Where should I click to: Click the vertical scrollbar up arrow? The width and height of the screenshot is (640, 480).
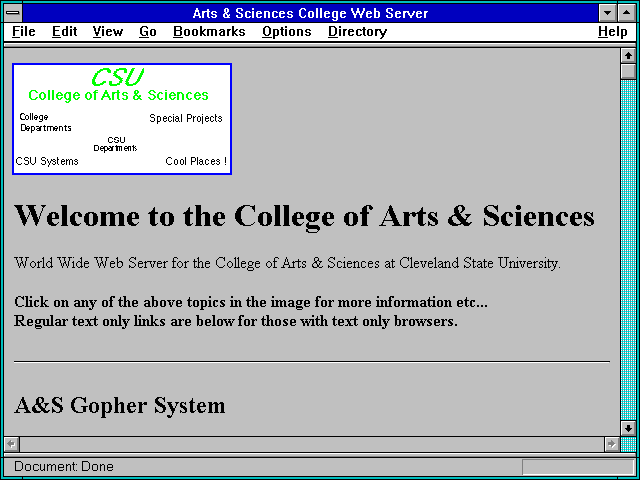coord(628,56)
